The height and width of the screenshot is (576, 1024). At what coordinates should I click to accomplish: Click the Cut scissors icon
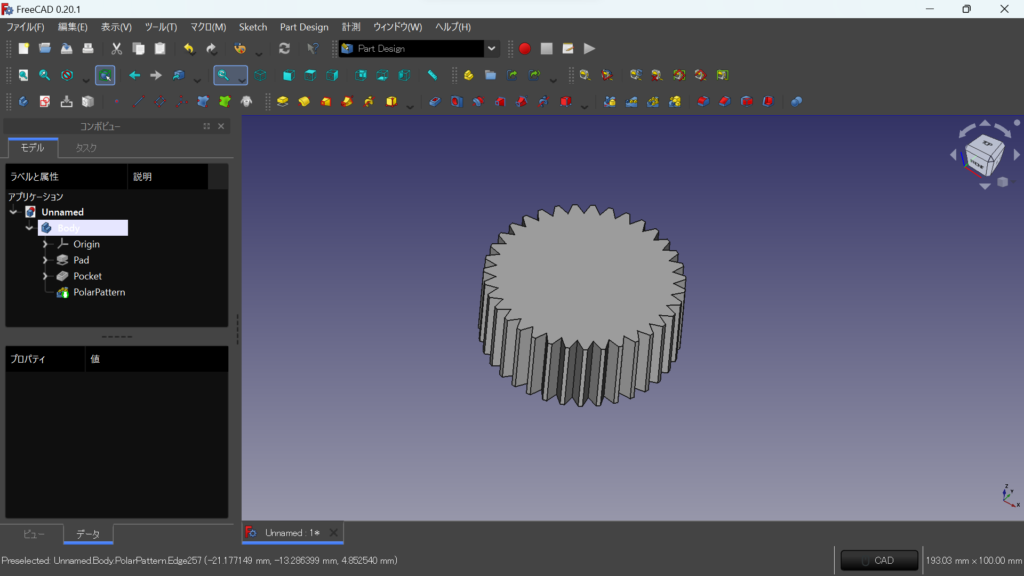[116, 49]
